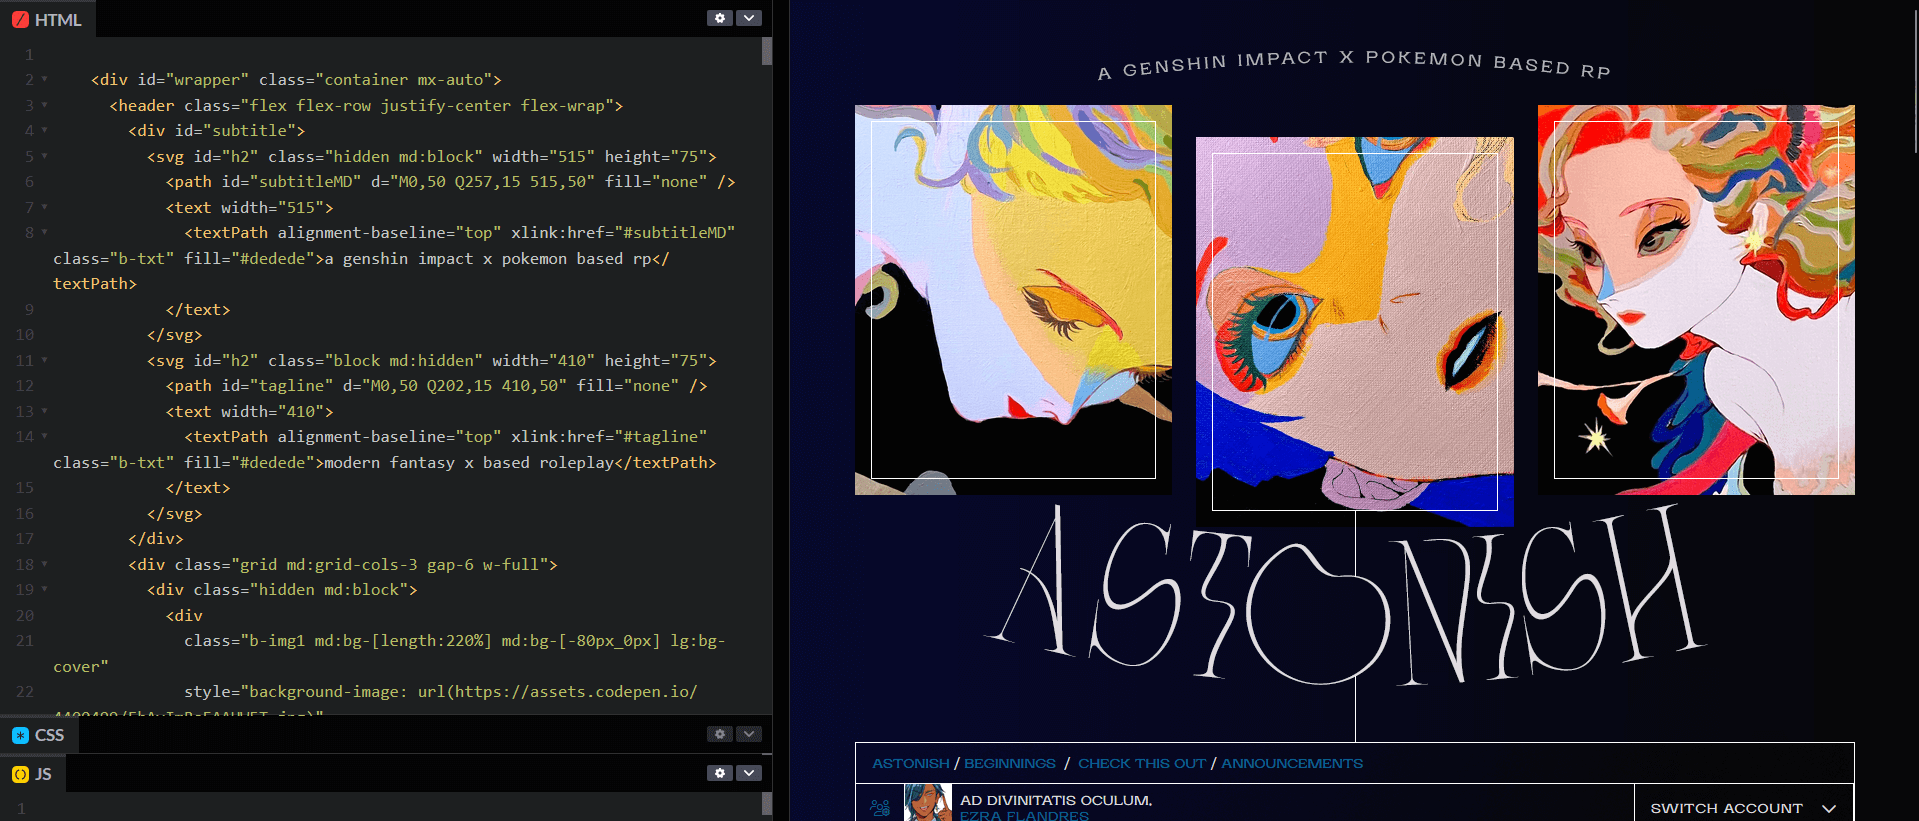Click the JS editor scrollbar thumb
This screenshot has width=1919, height=821.
coord(767,806)
